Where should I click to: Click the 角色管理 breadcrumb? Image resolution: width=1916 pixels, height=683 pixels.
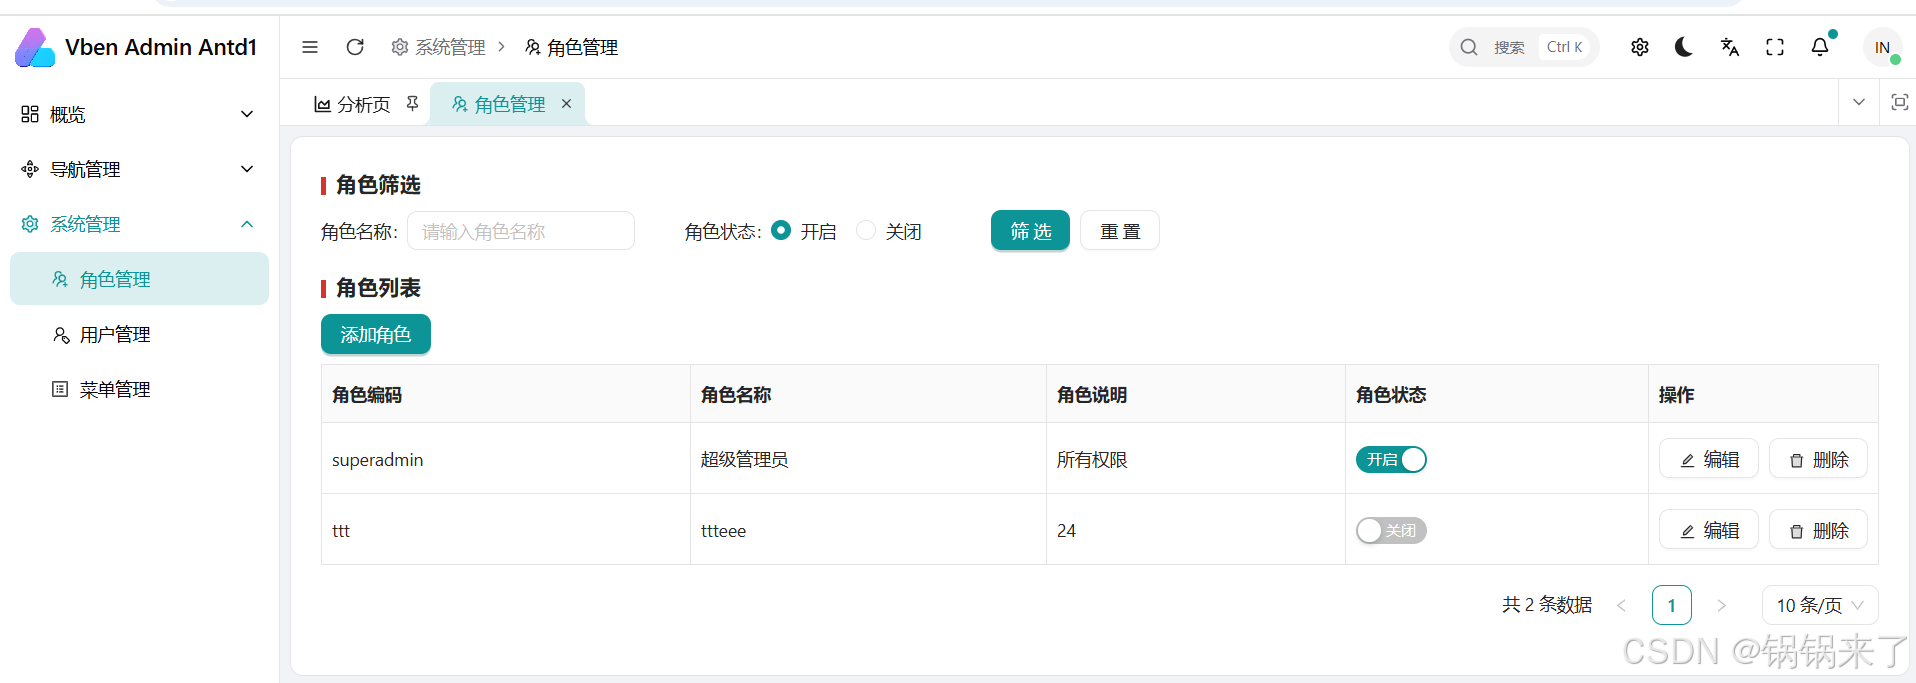(x=571, y=47)
